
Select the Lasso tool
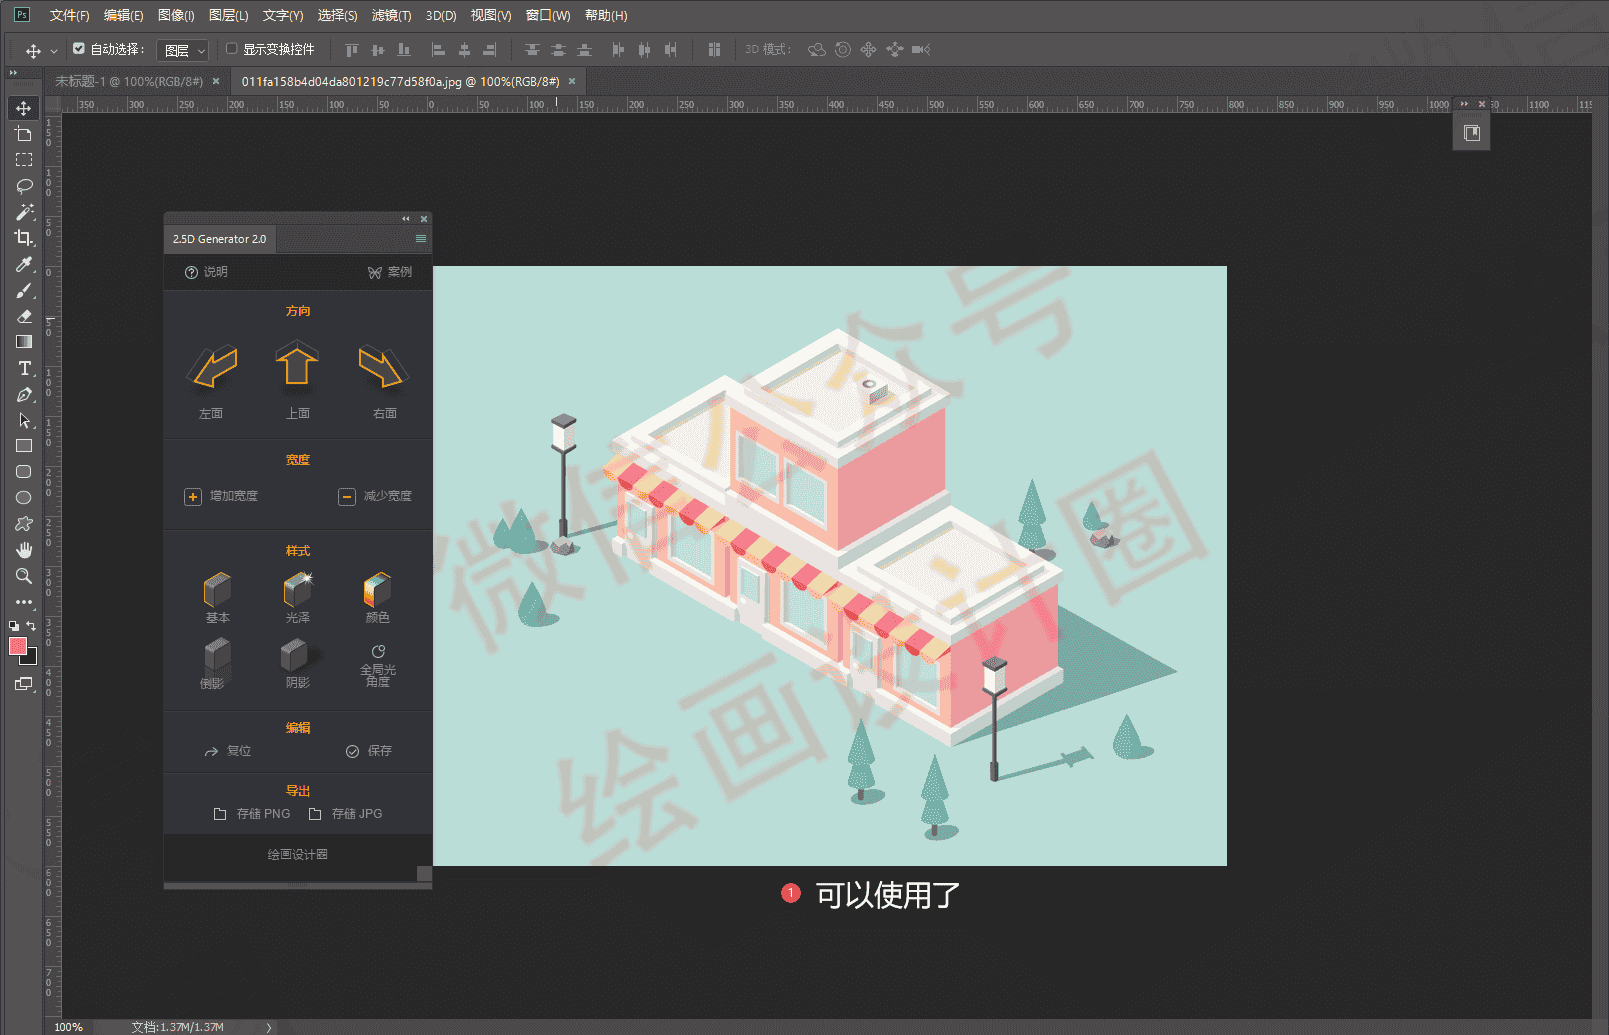pyautogui.click(x=24, y=186)
